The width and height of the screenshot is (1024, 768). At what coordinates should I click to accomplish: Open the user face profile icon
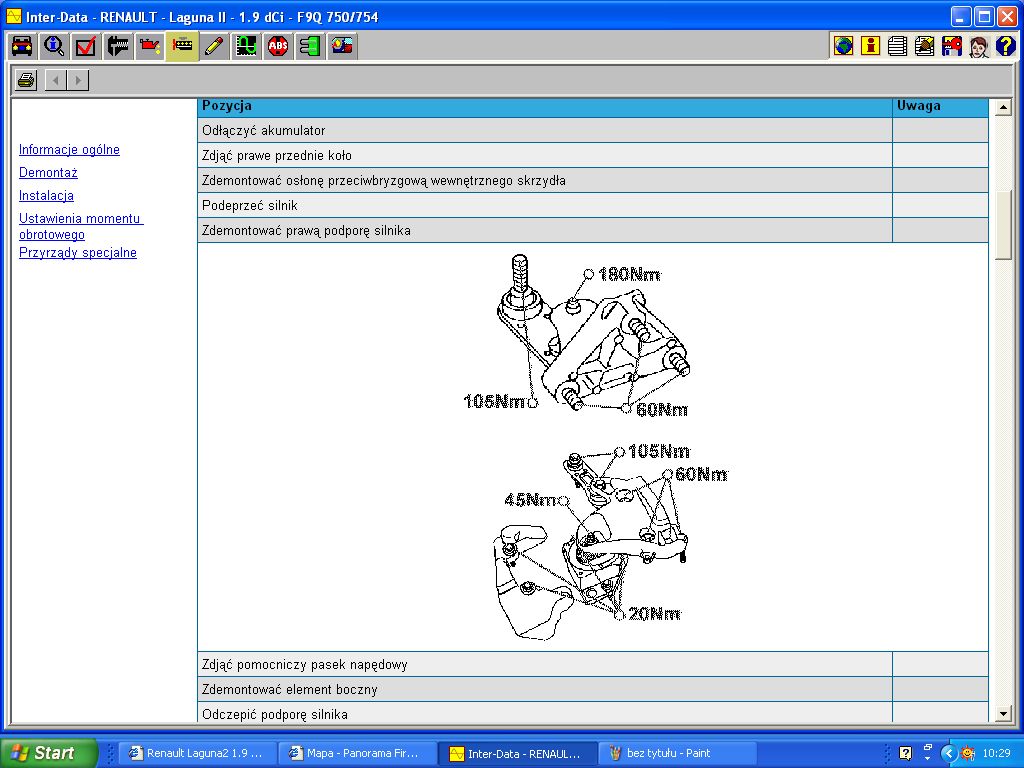pos(979,46)
